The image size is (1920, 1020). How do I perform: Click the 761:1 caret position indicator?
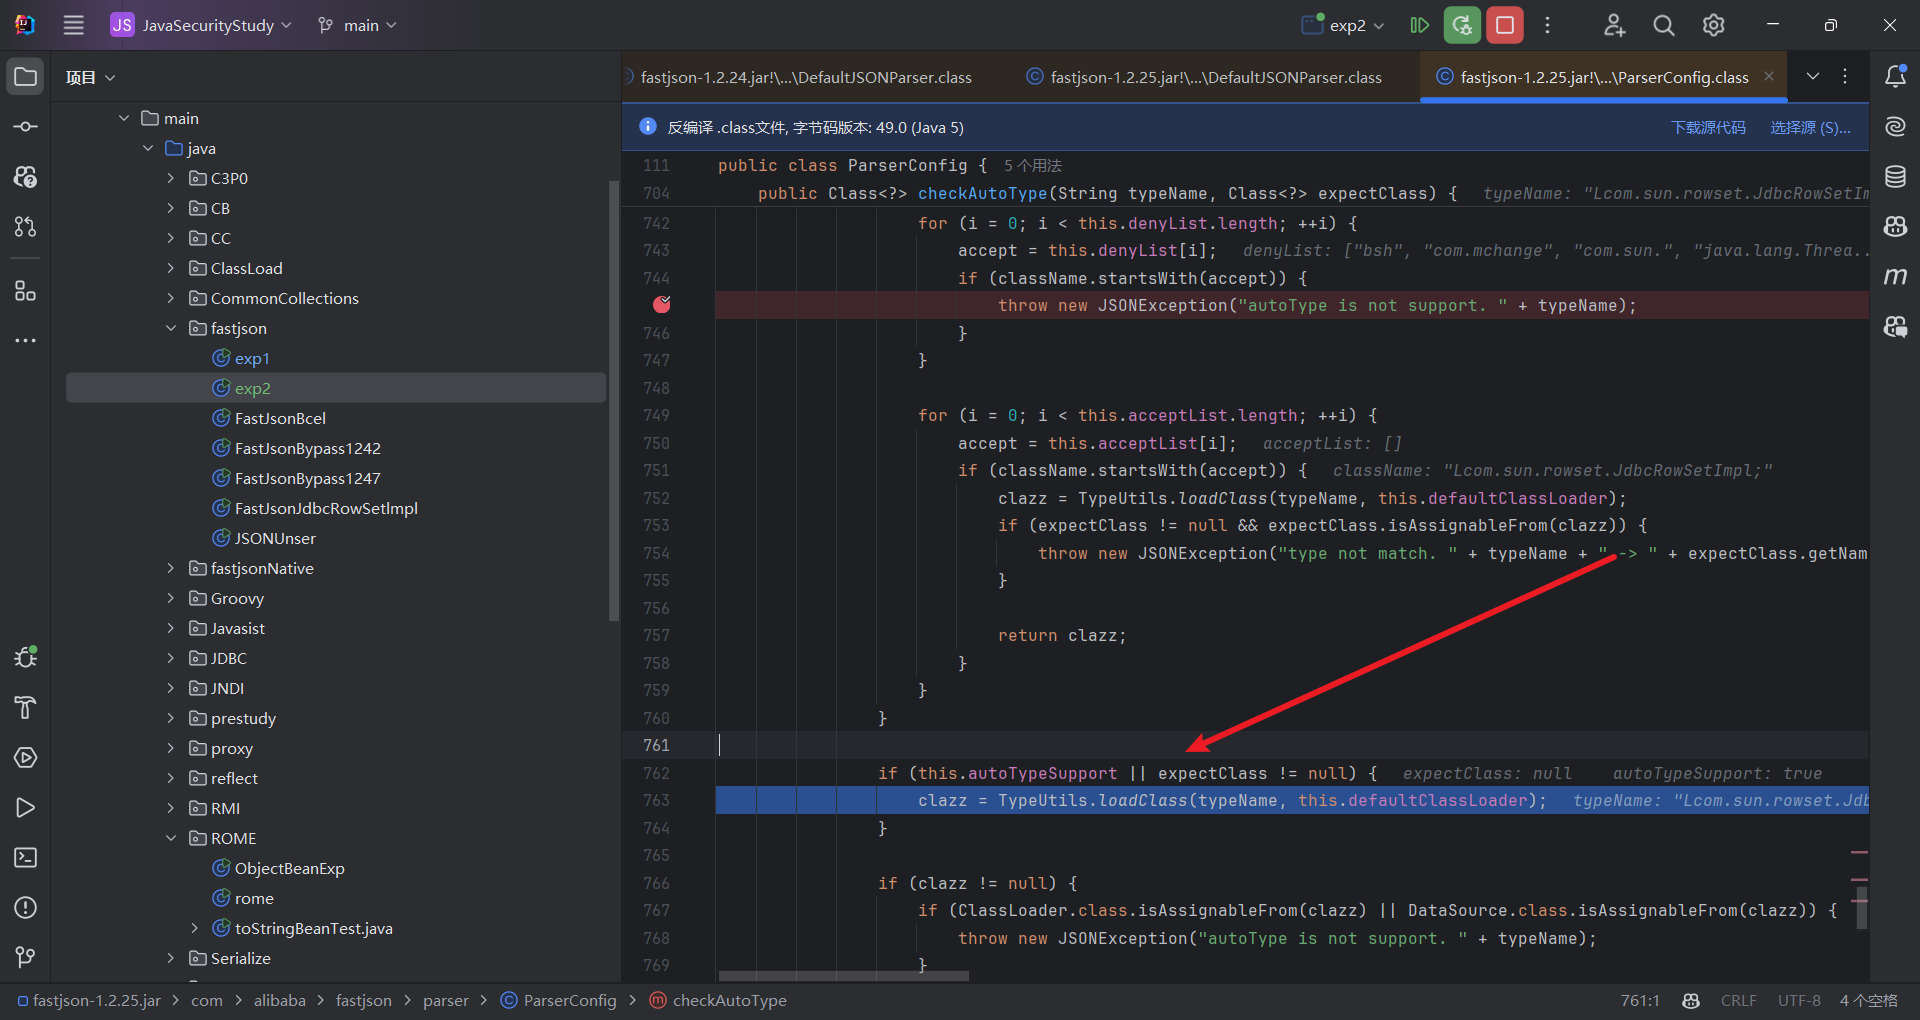click(x=1640, y=1000)
